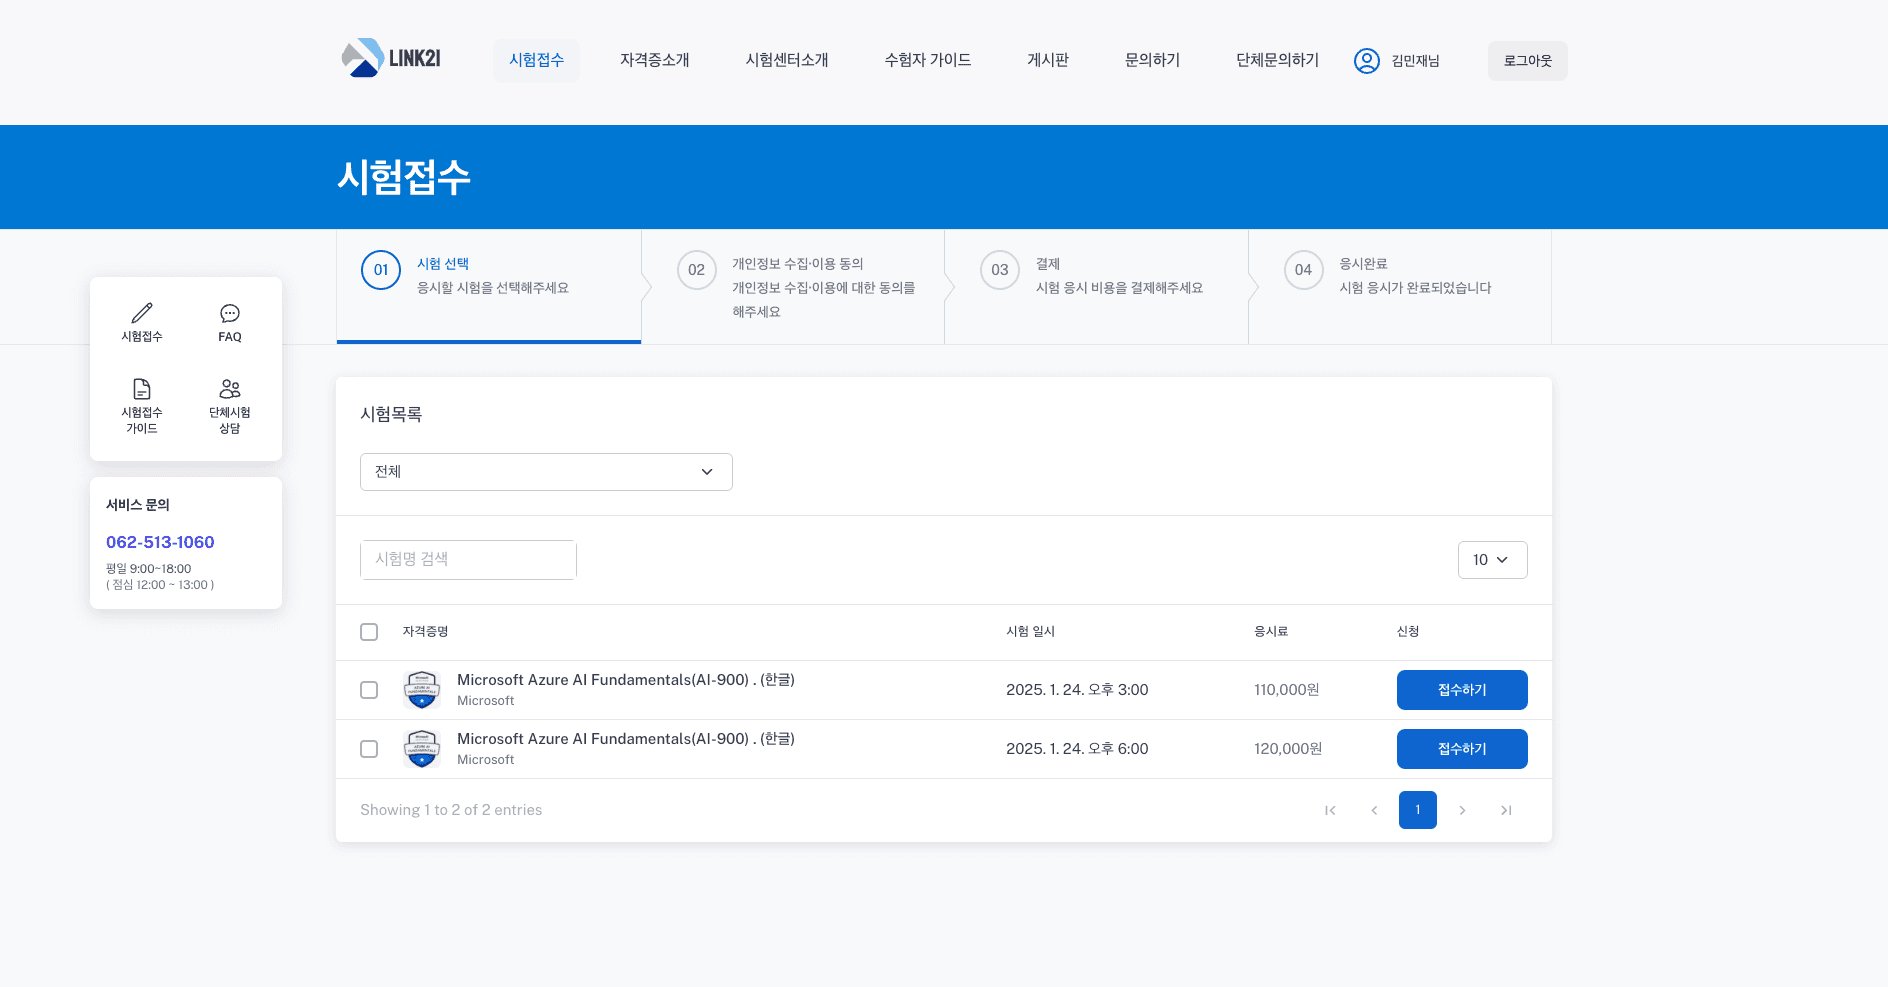1888x987 pixels.
Task: Select 시험접수 in top navigation
Action: click(x=536, y=60)
